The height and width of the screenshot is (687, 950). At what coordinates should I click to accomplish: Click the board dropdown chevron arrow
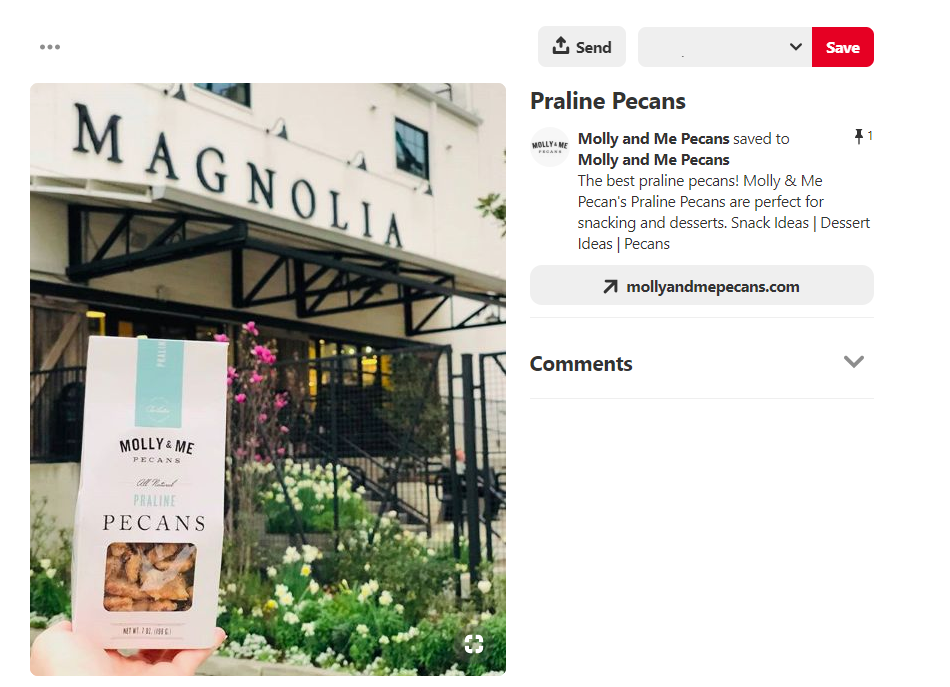796,47
